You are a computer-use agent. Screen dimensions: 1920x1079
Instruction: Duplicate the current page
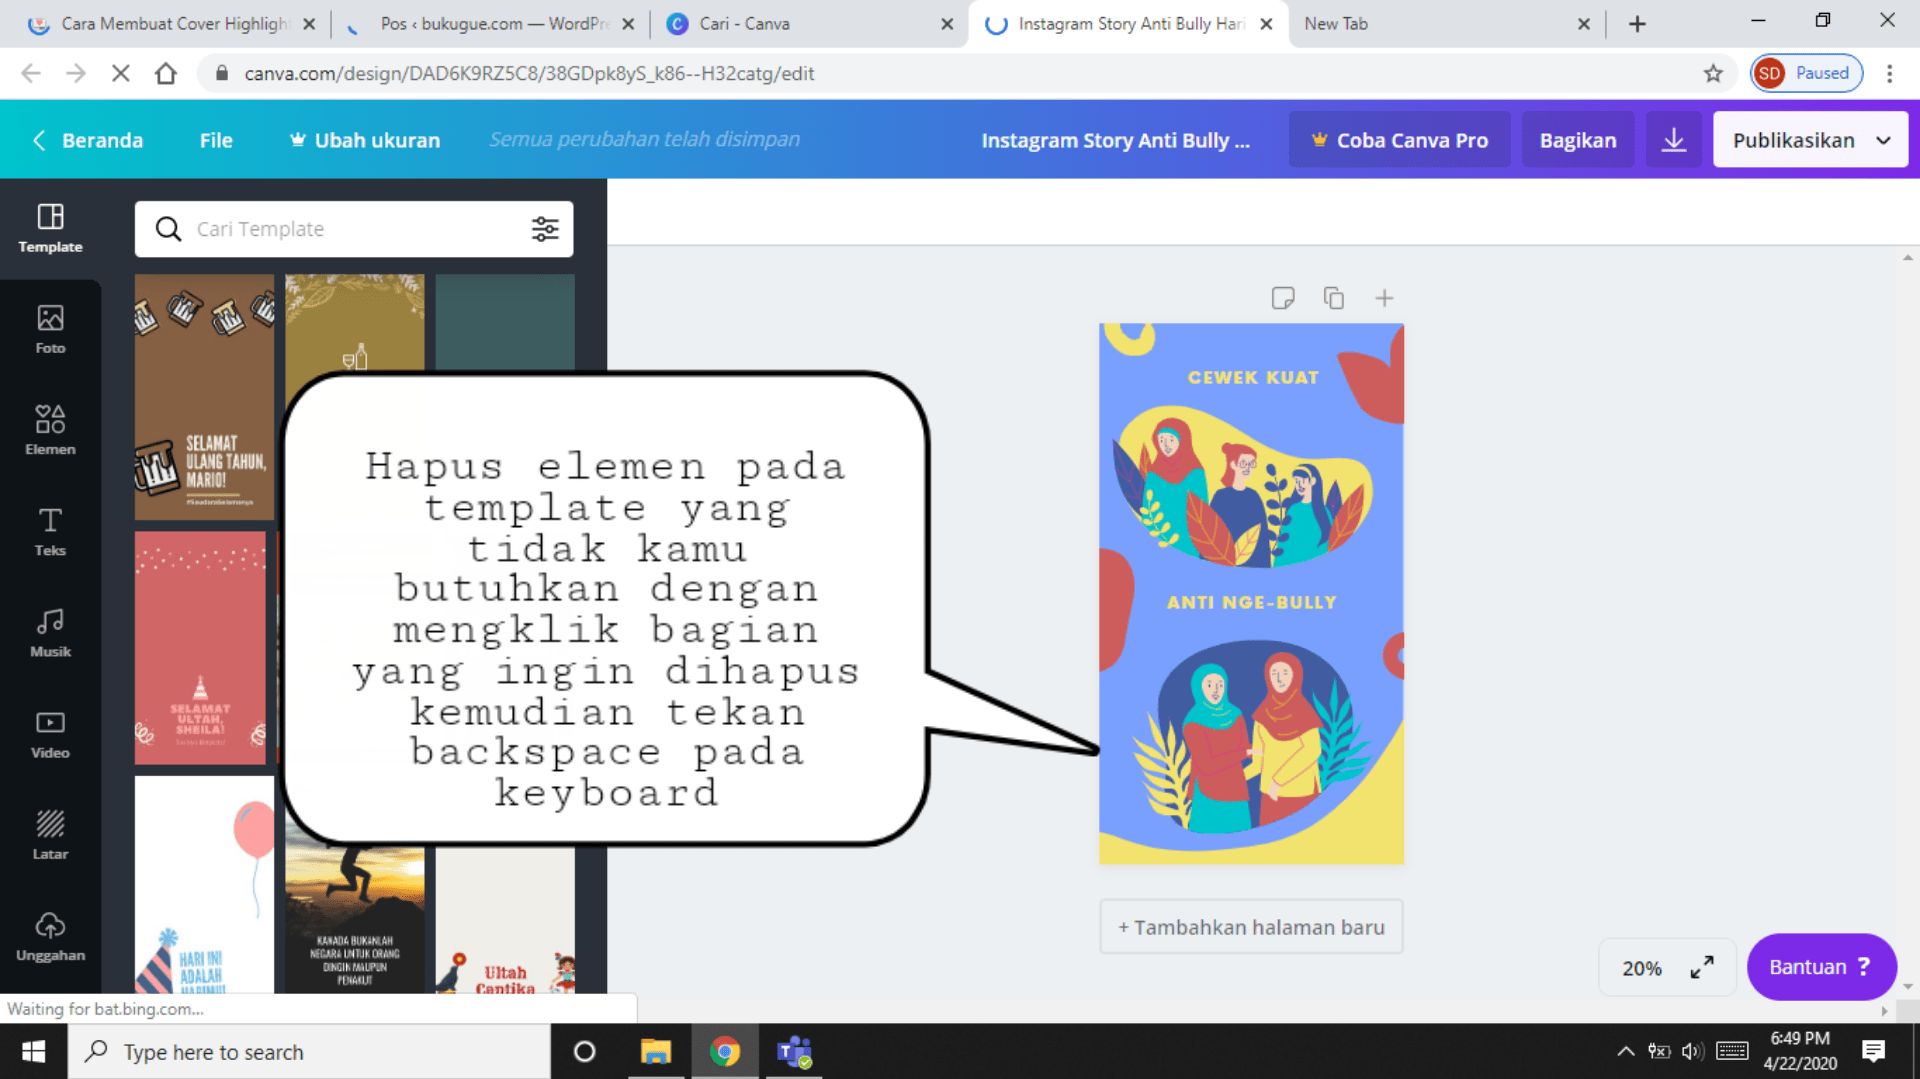coord(1333,297)
